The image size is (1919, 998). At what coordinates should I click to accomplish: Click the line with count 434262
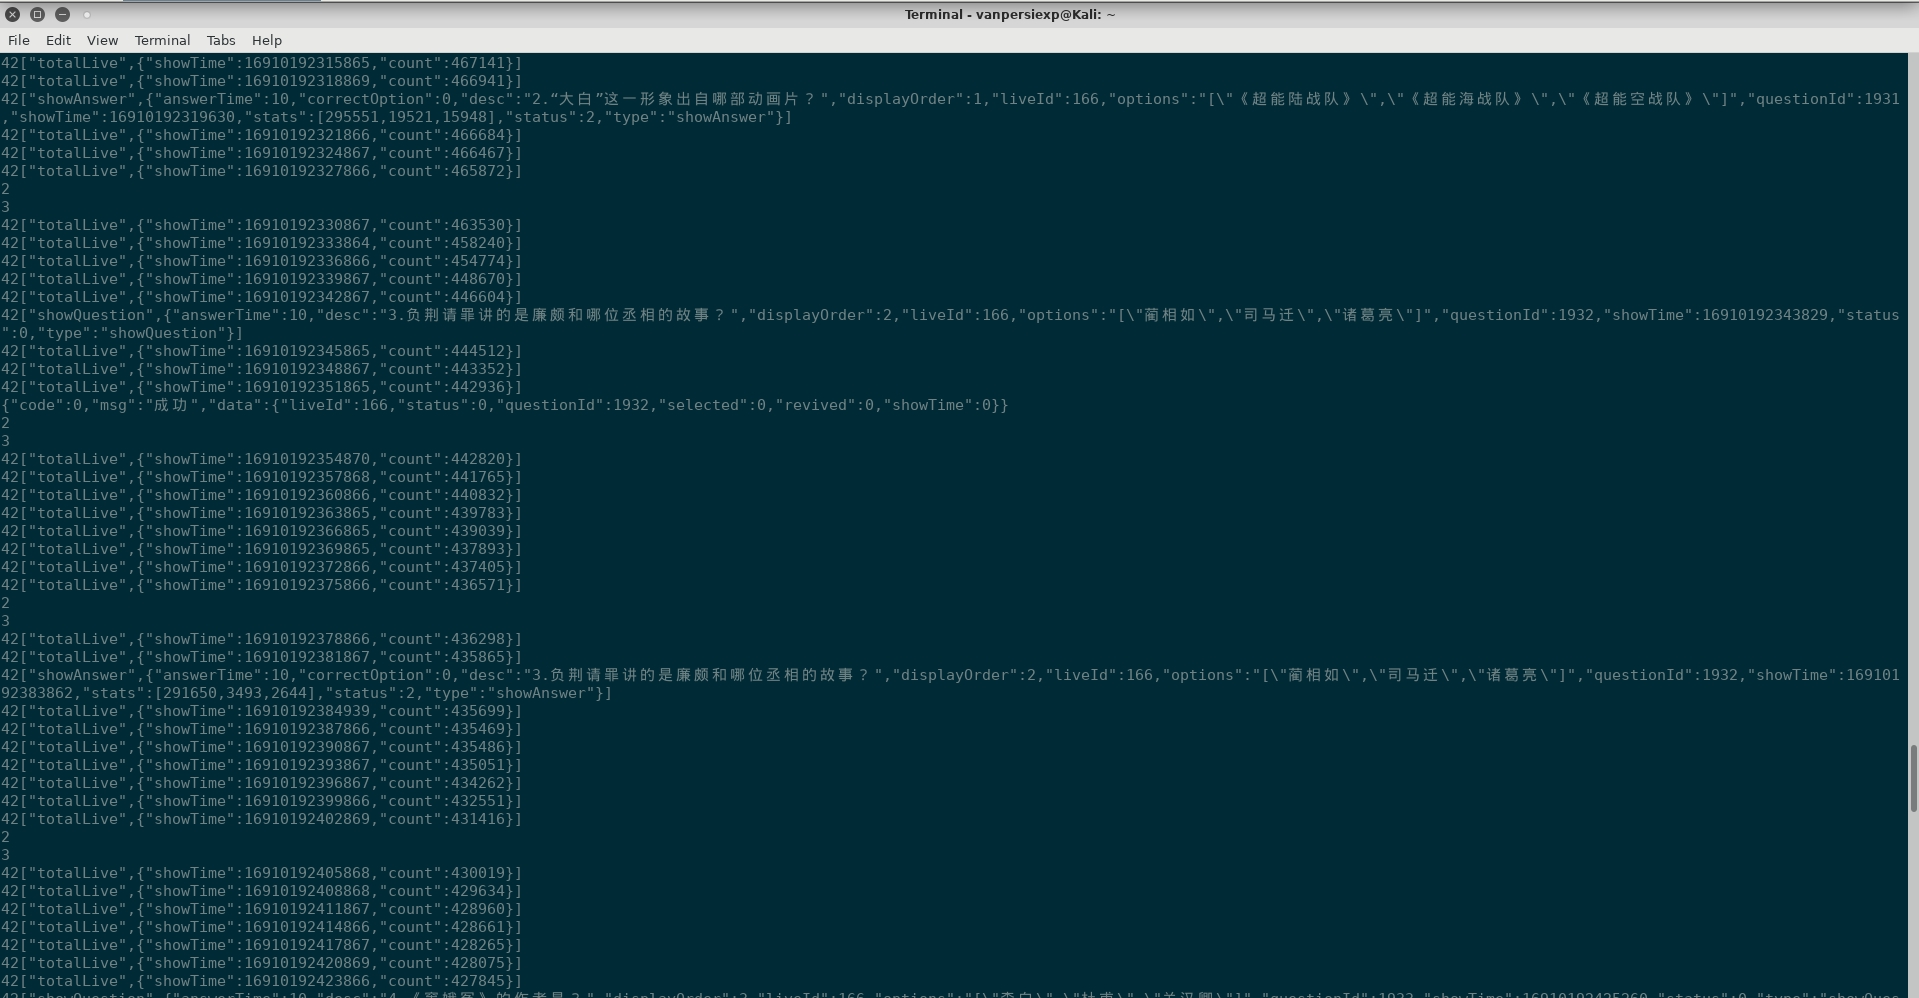[261, 783]
